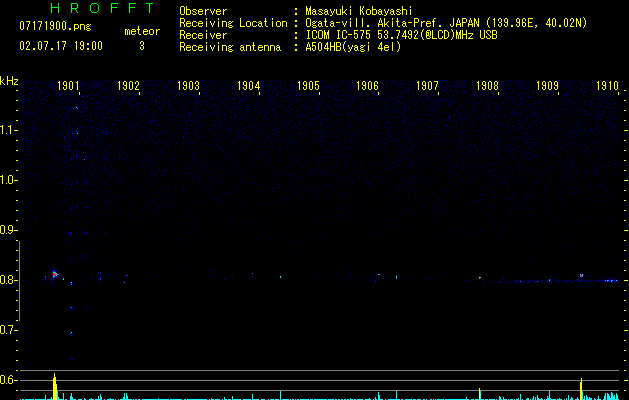Click the 1.1 kHz frequency label

pos(8,130)
